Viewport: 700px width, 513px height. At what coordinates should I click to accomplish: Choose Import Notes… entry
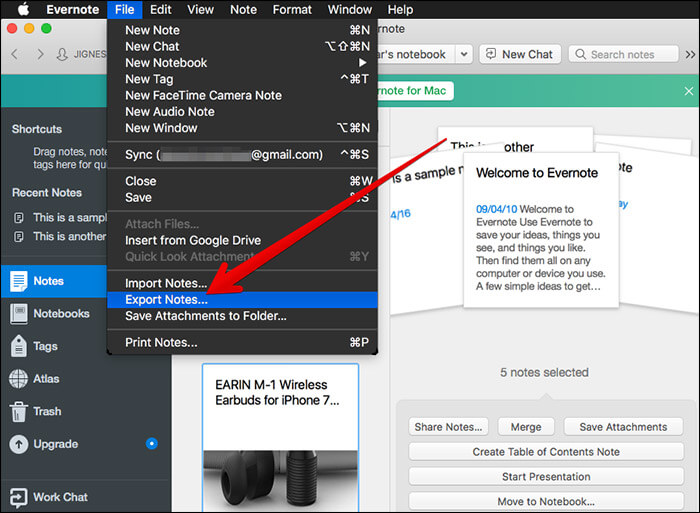point(242,283)
